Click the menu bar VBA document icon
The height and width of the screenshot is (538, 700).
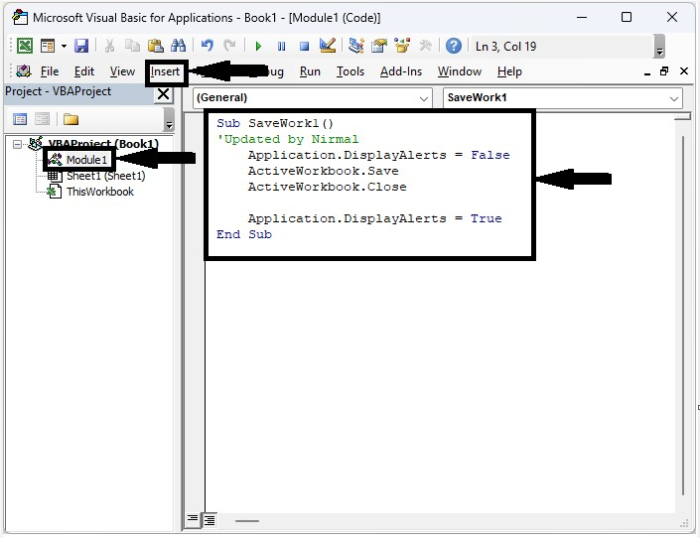[24, 71]
